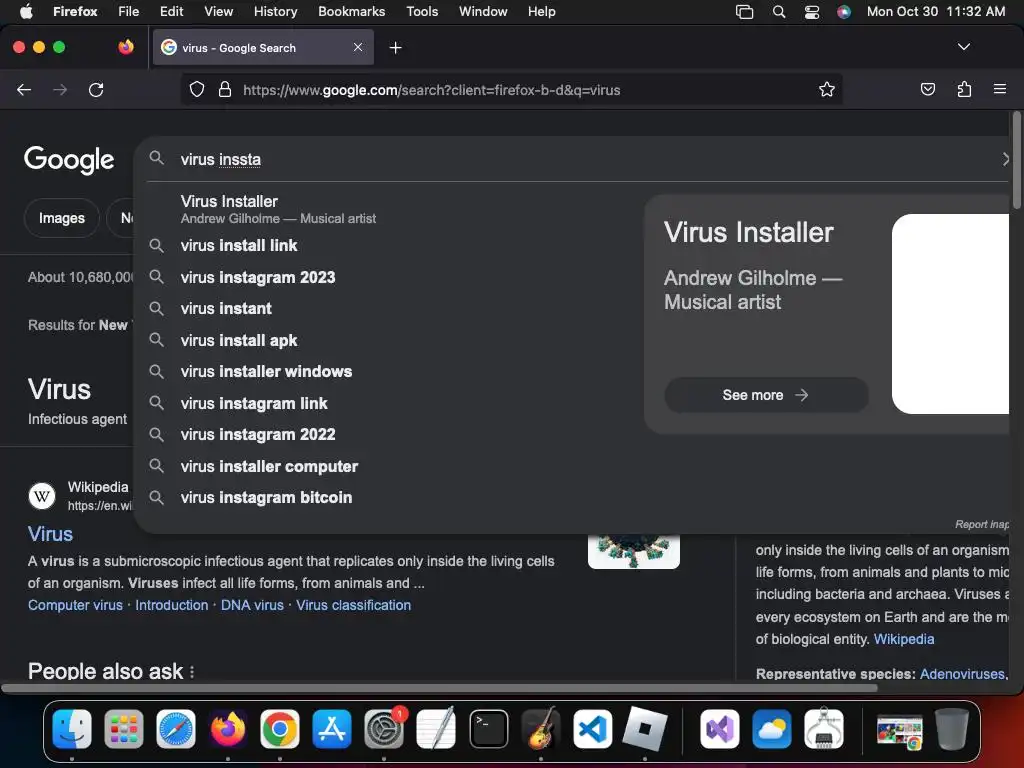Open the Apple menu
Image resolution: width=1024 pixels, height=768 pixels.
coord(26,11)
